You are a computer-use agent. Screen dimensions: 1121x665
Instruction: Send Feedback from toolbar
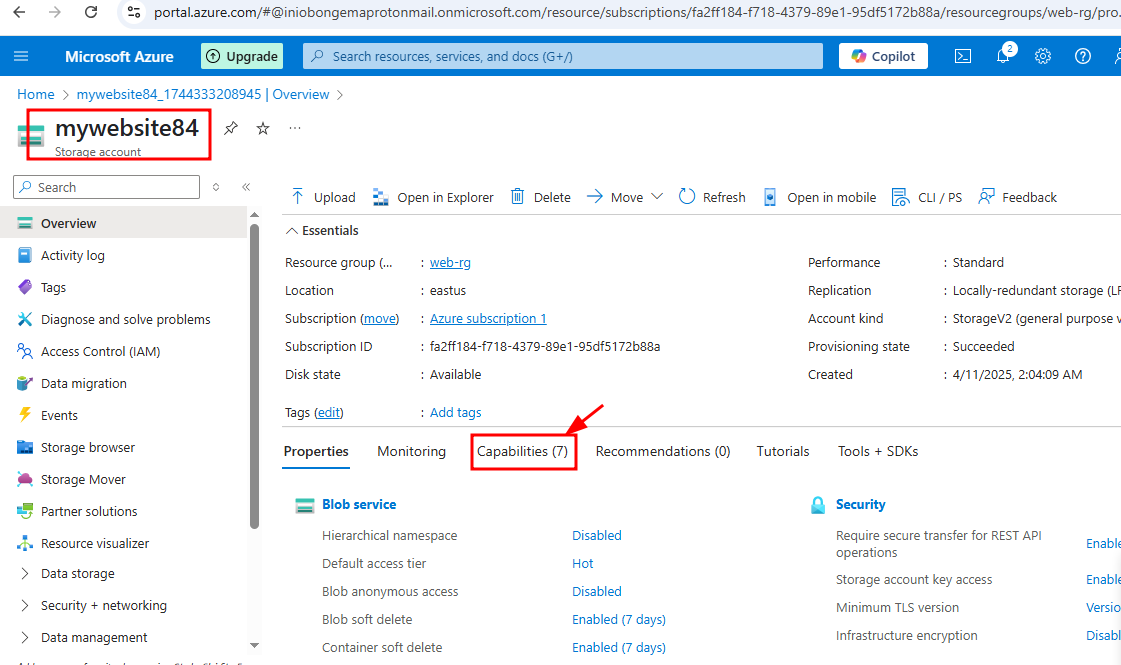1017,197
